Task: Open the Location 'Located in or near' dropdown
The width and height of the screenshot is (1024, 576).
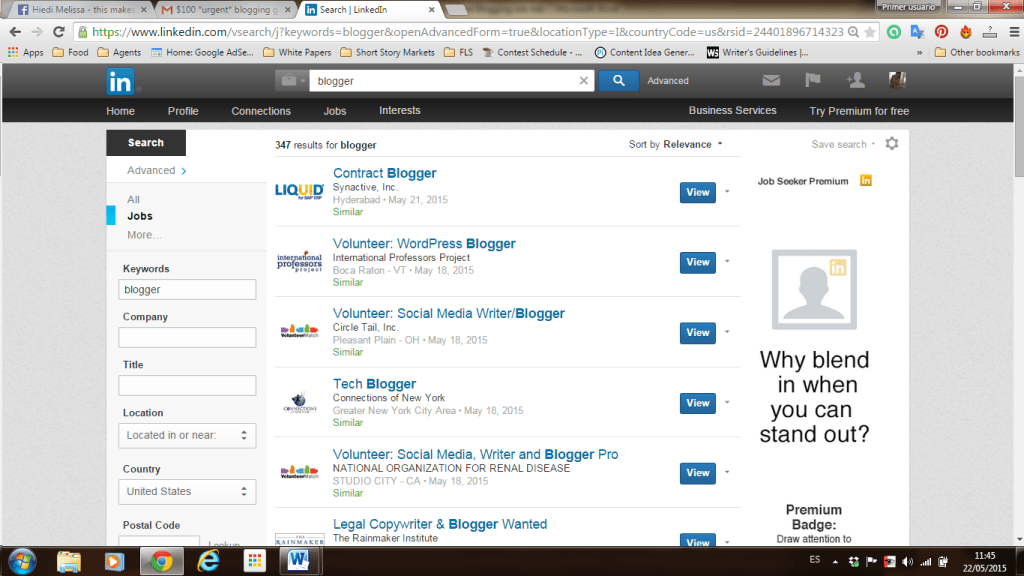Action: pyautogui.click(x=187, y=436)
